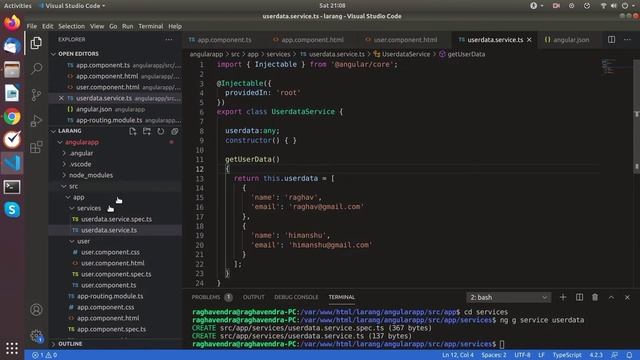Open the Extensions view
The height and width of the screenshot is (360, 640).
[x=36, y=147]
